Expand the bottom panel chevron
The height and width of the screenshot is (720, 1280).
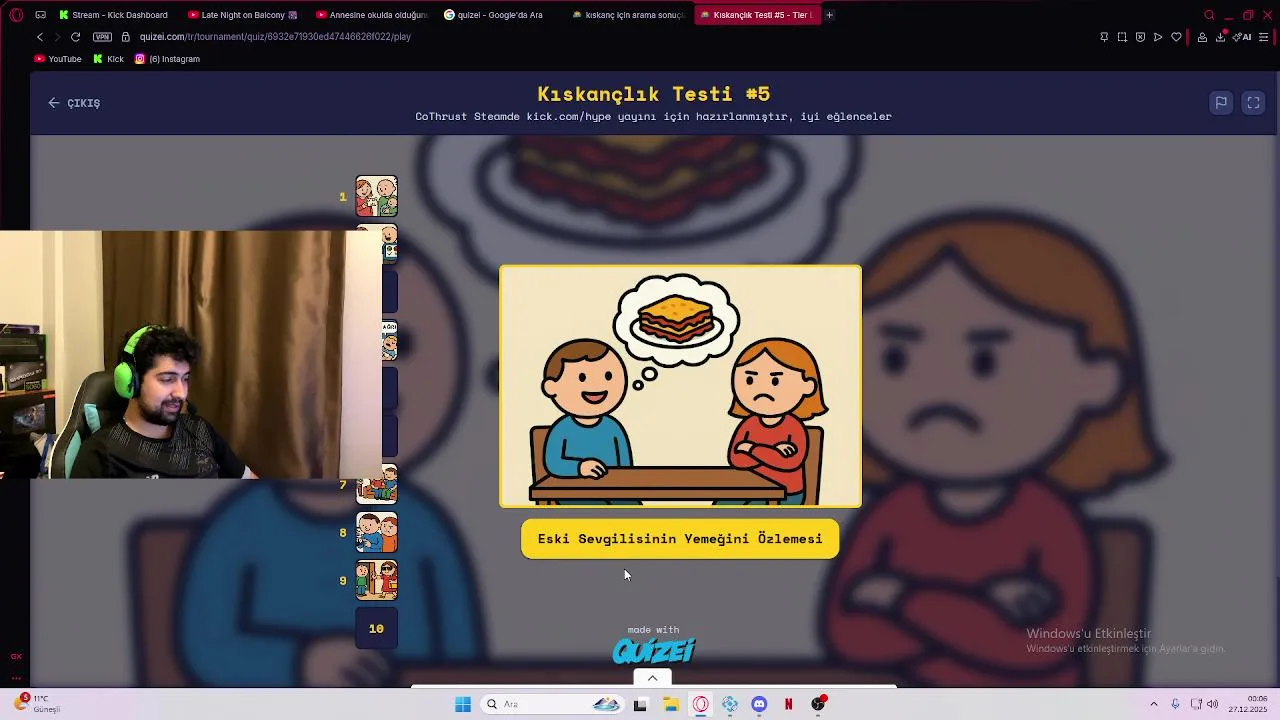pos(652,678)
